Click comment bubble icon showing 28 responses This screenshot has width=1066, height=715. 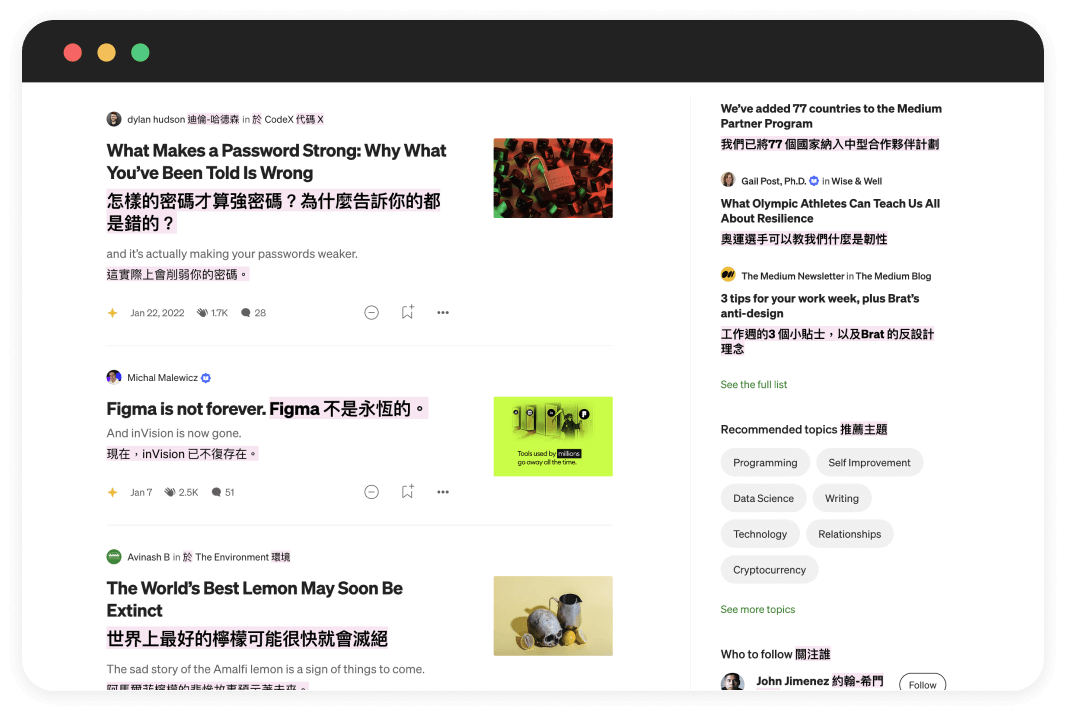point(246,313)
